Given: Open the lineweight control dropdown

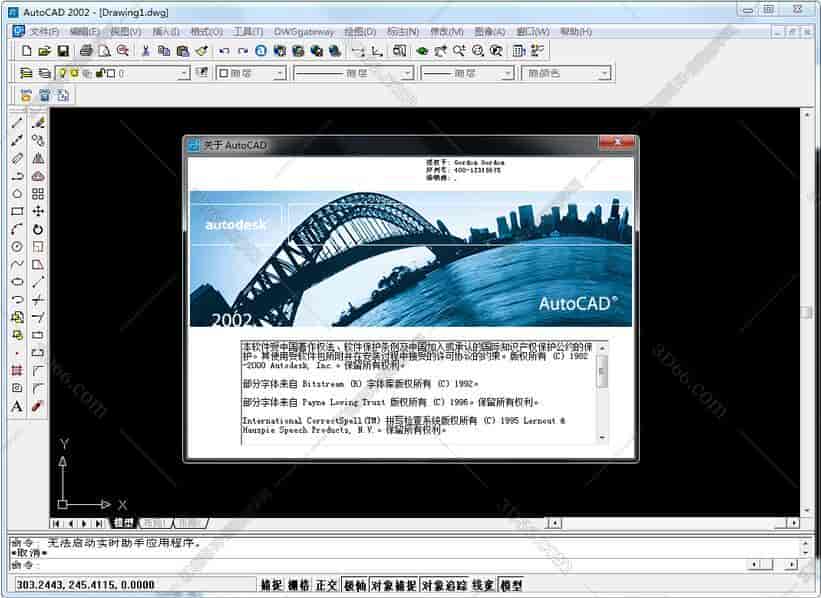Looking at the screenshot, I should pyautogui.click(x=507, y=71).
